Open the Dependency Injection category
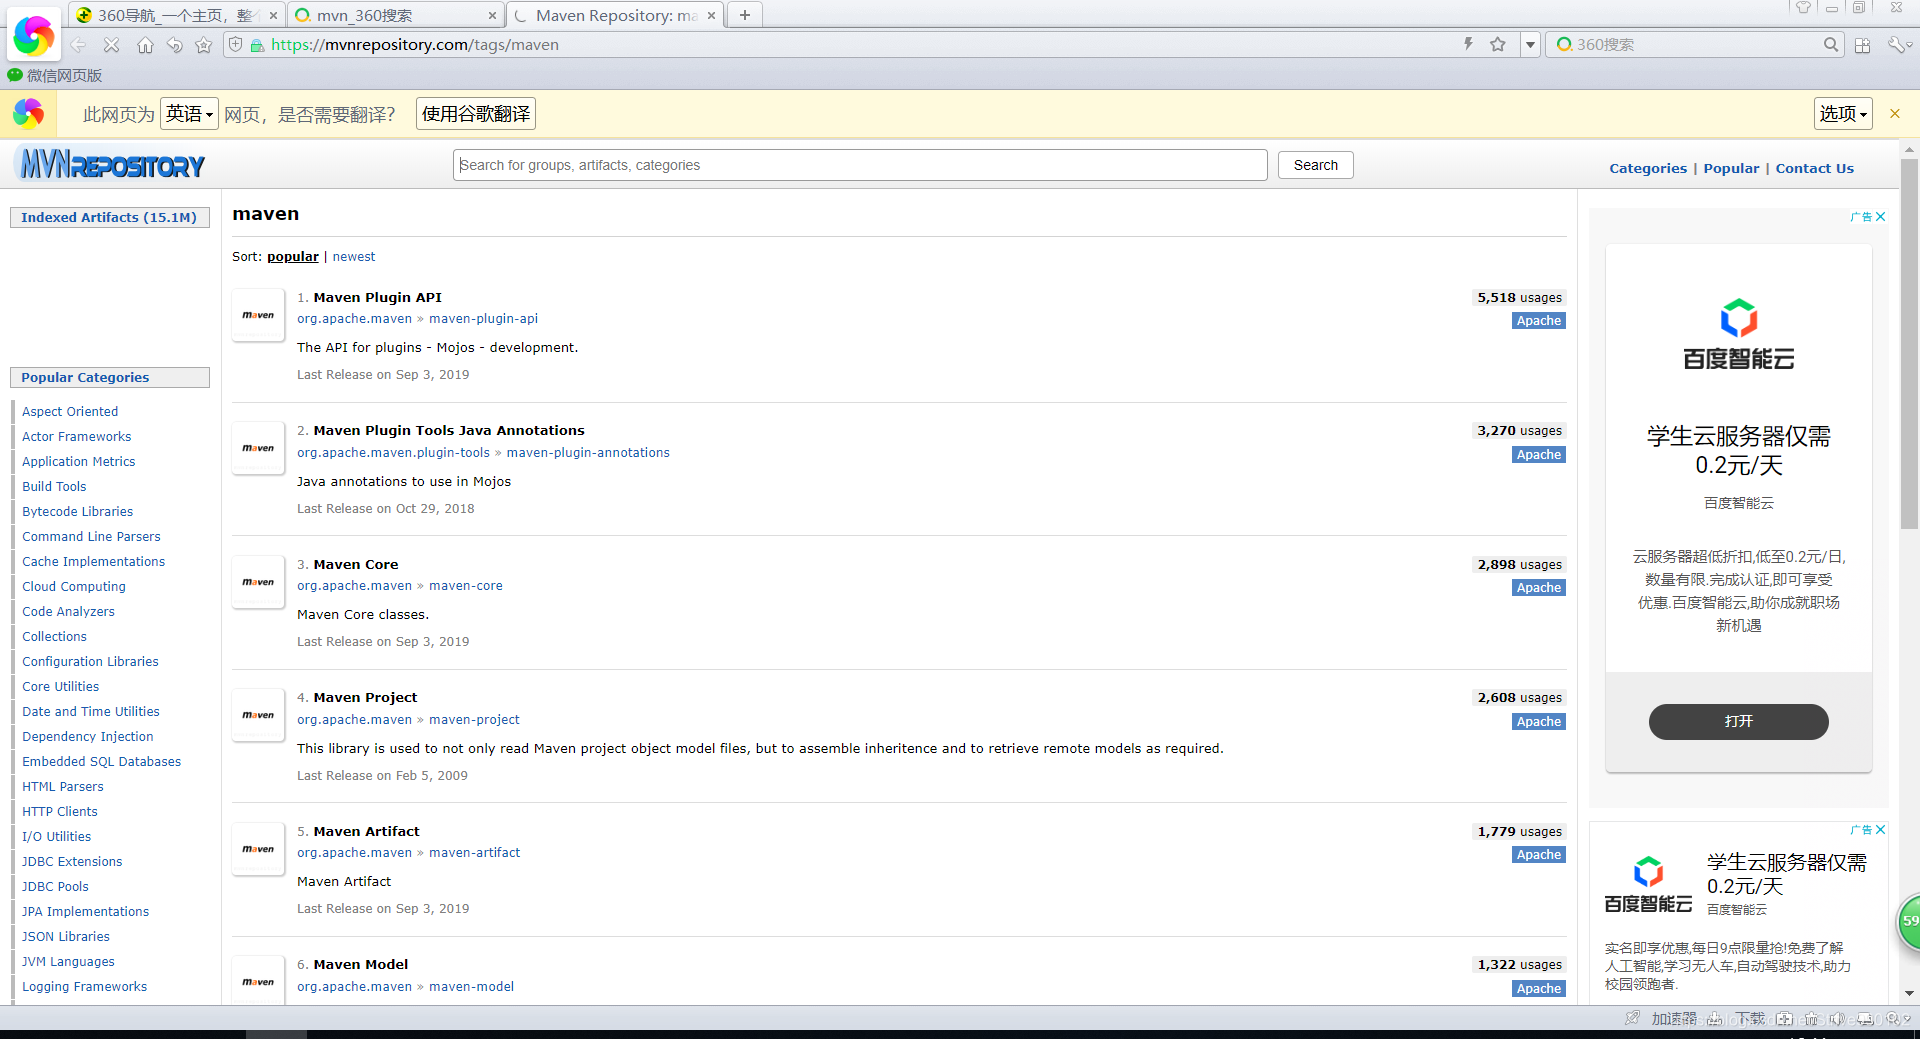 88,736
